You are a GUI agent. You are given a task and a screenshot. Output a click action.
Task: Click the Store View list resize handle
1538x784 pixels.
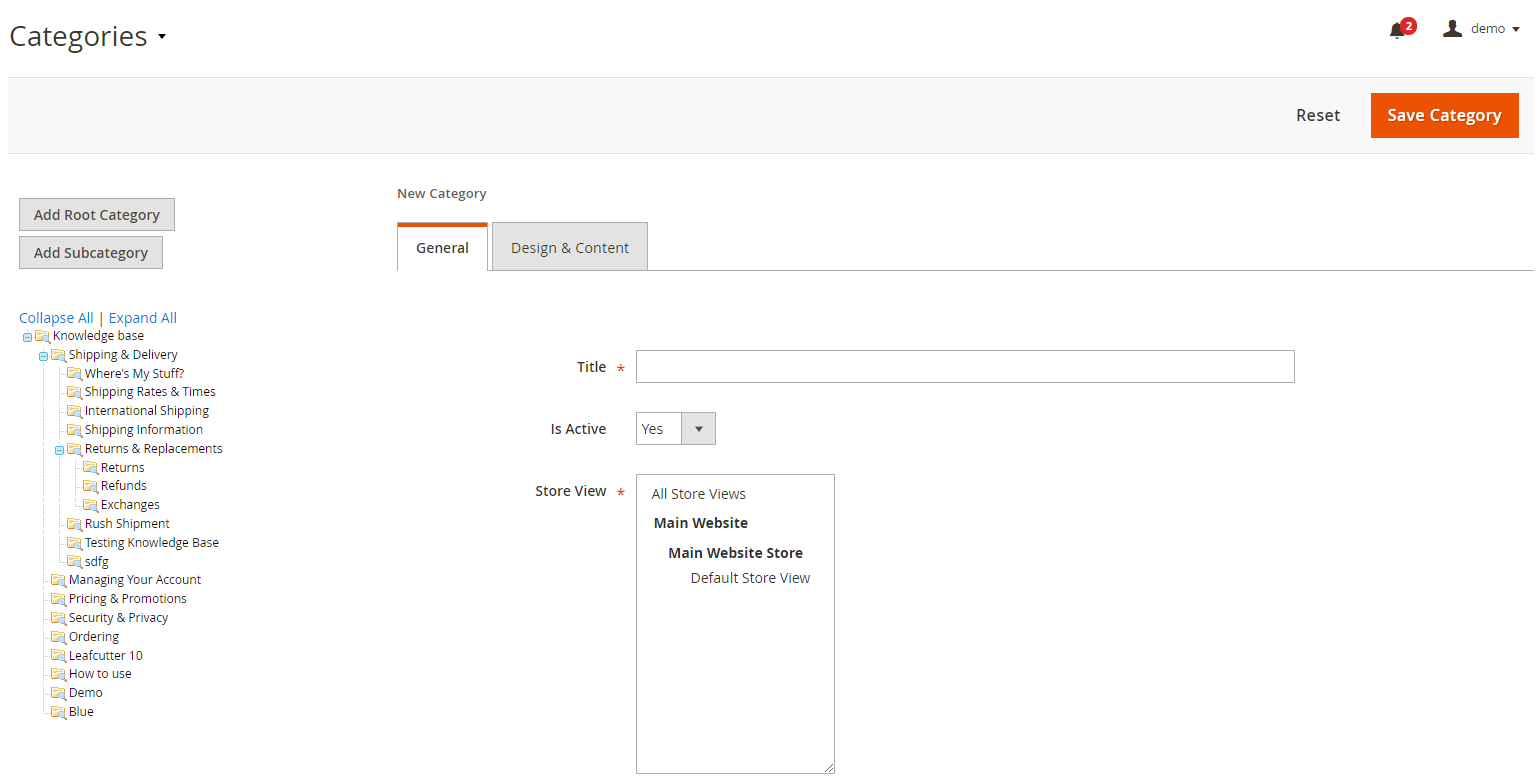tap(828, 767)
